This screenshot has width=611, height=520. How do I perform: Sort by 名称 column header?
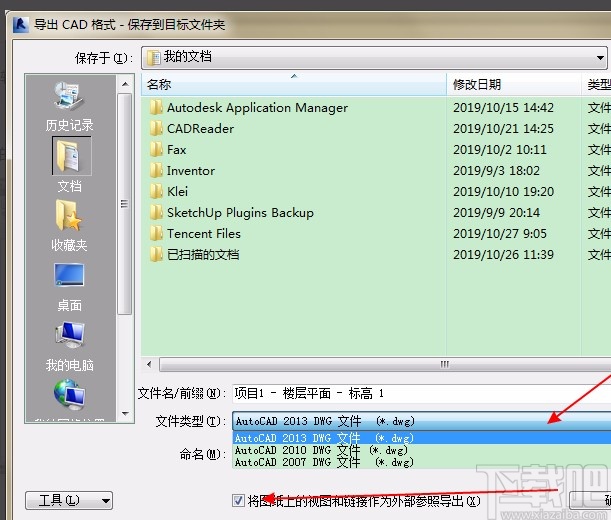(294, 84)
